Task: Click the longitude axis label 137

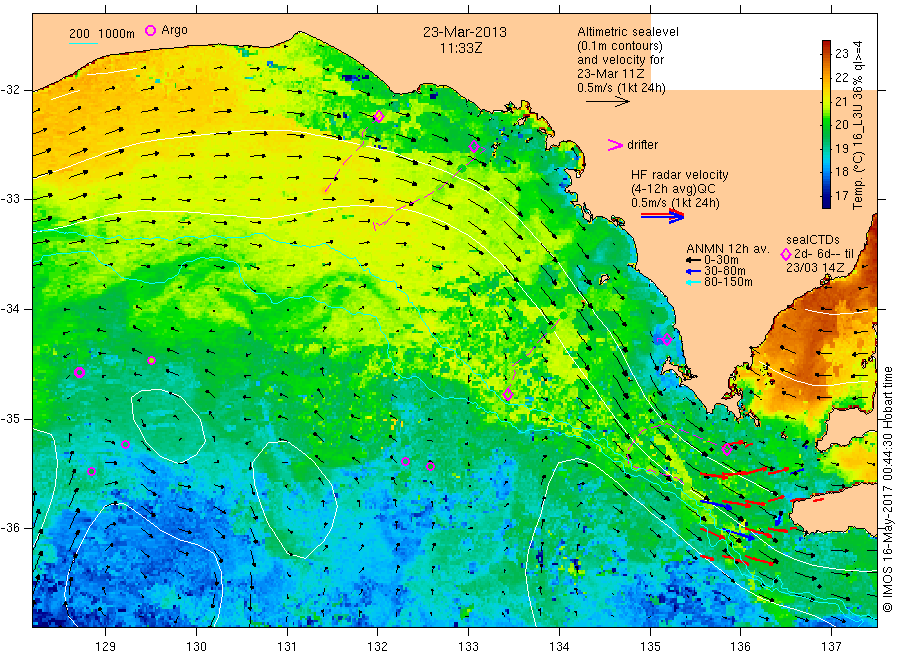Action: (831, 647)
